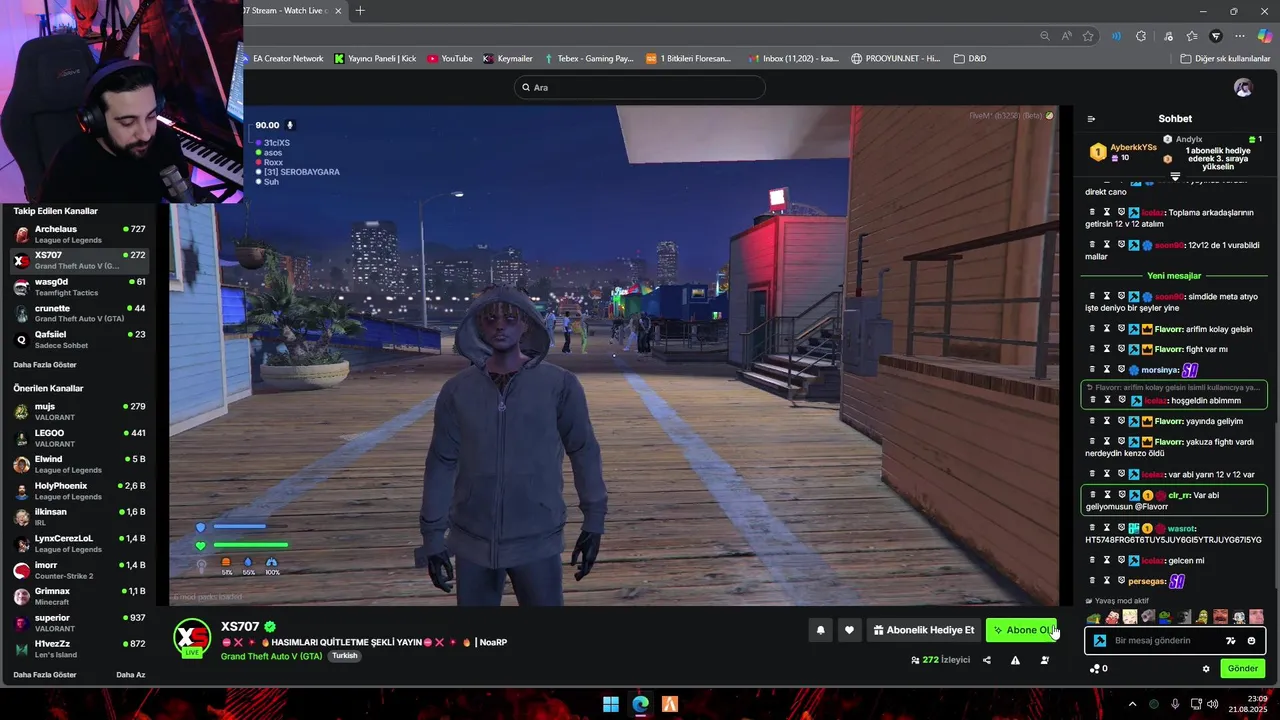Activate Read aloud in address bar

[x=1067, y=36]
